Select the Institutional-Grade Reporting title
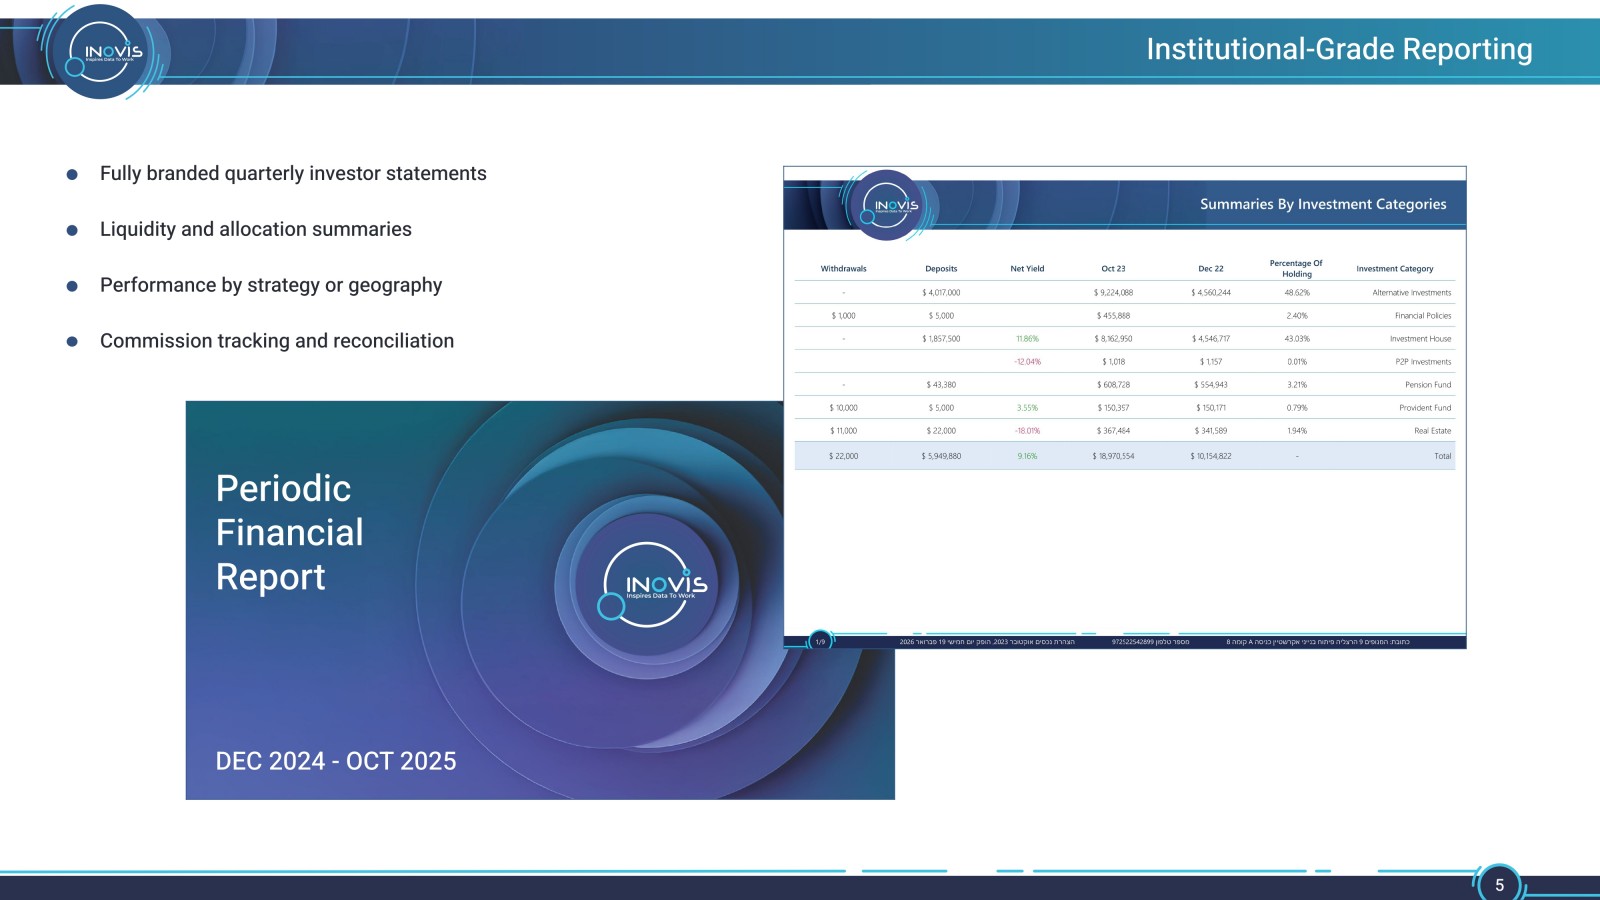 pos(1339,49)
